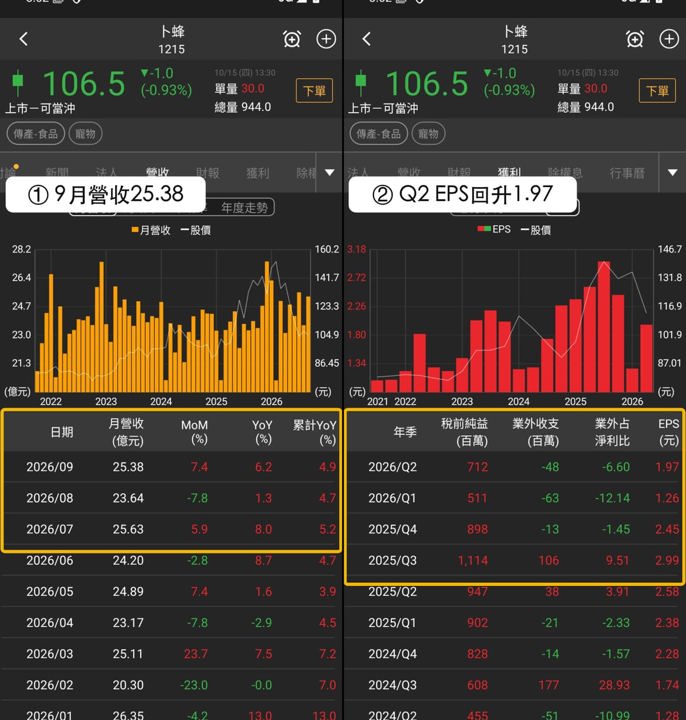
Task: Tap the back arrow in the left panel
Action: pos(24,39)
